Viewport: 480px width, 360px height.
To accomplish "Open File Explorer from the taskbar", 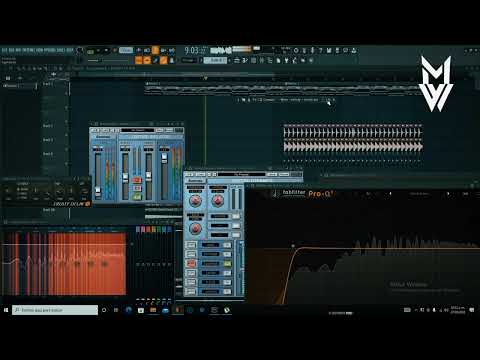I will (x=153, y=310).
